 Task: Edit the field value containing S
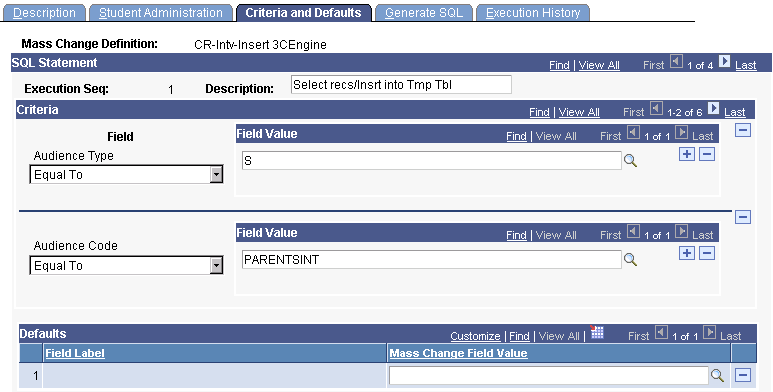(x=431, y=161)
